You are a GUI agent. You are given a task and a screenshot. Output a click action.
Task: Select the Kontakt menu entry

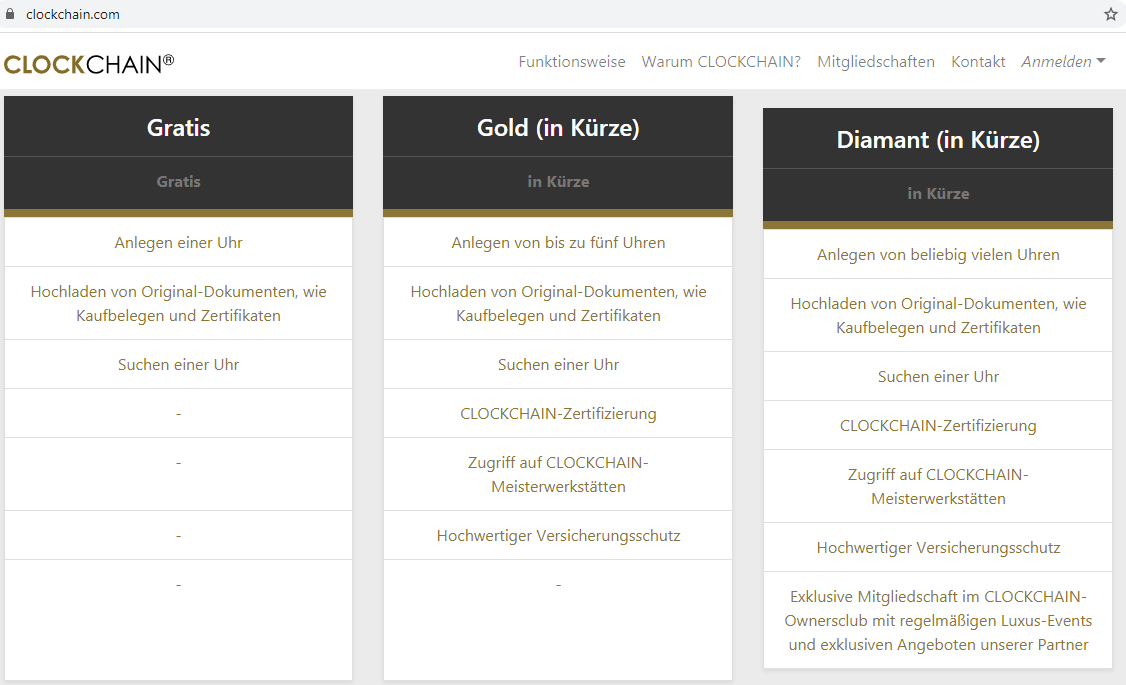[978, 61]
